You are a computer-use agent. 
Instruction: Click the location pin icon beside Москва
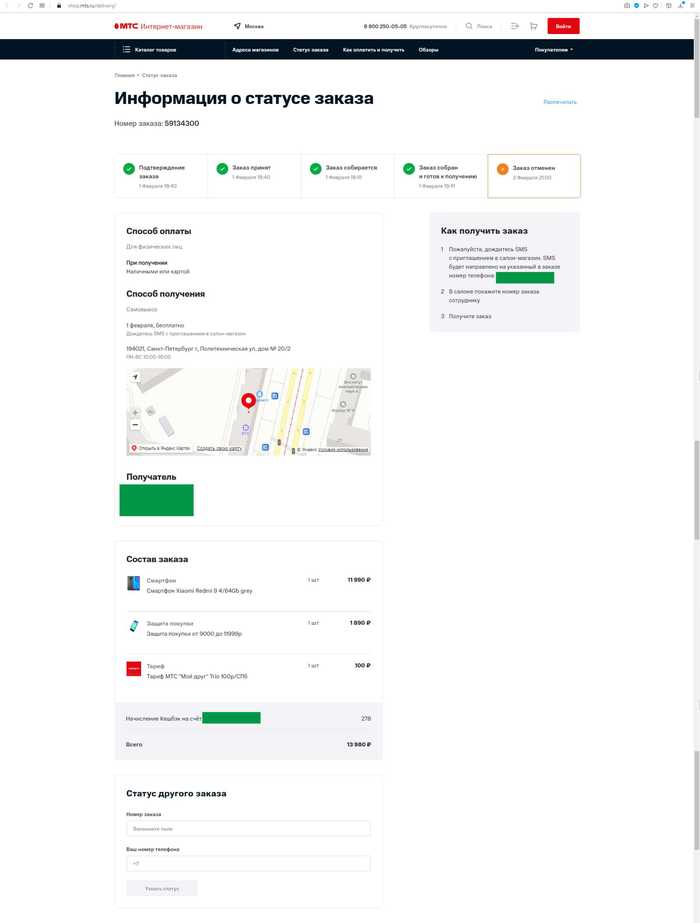pos(237,26)
